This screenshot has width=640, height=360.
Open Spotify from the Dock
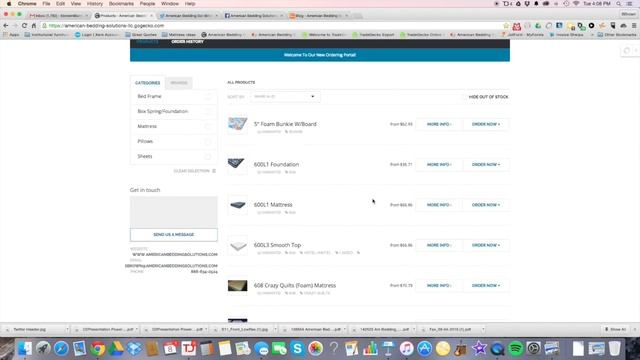coord(516,349)
